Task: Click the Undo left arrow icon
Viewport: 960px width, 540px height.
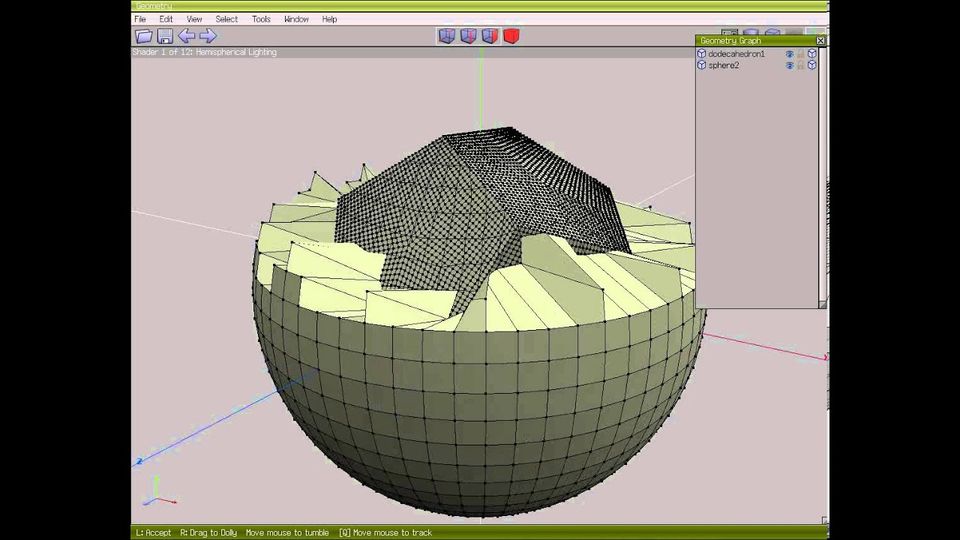Action: tap(187, 36)
